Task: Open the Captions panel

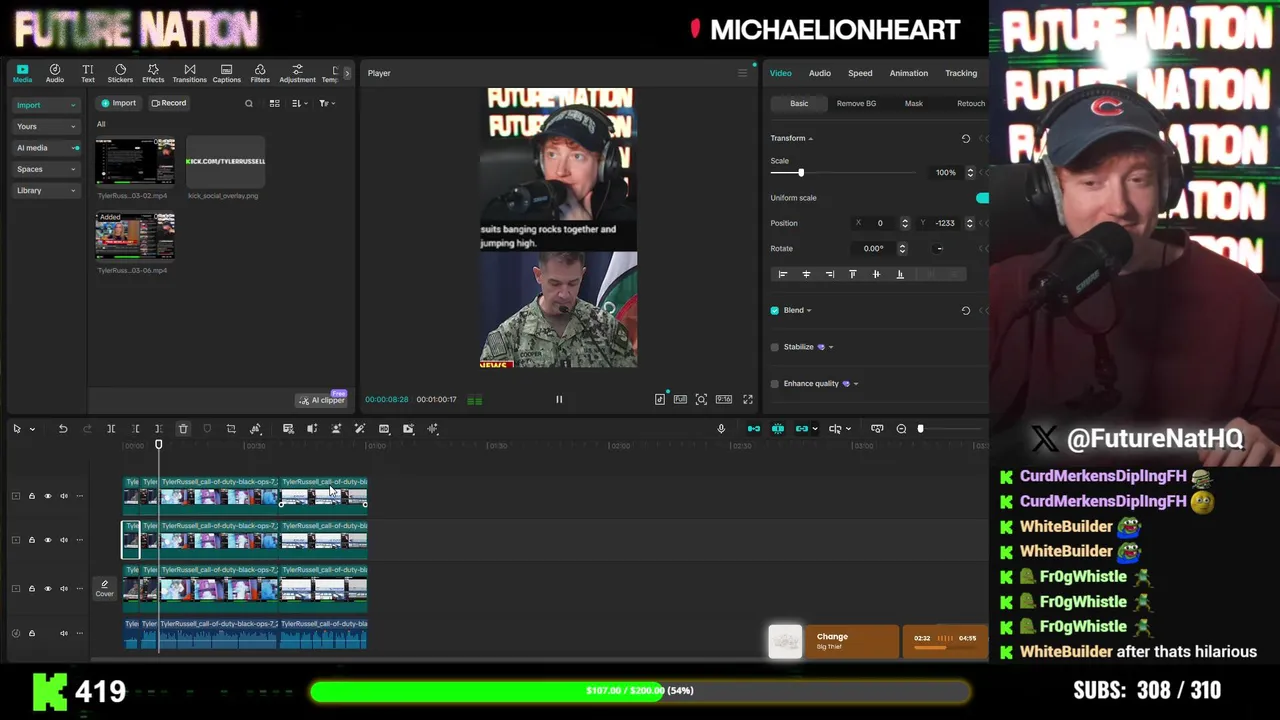Action: [x=226, y=73]
